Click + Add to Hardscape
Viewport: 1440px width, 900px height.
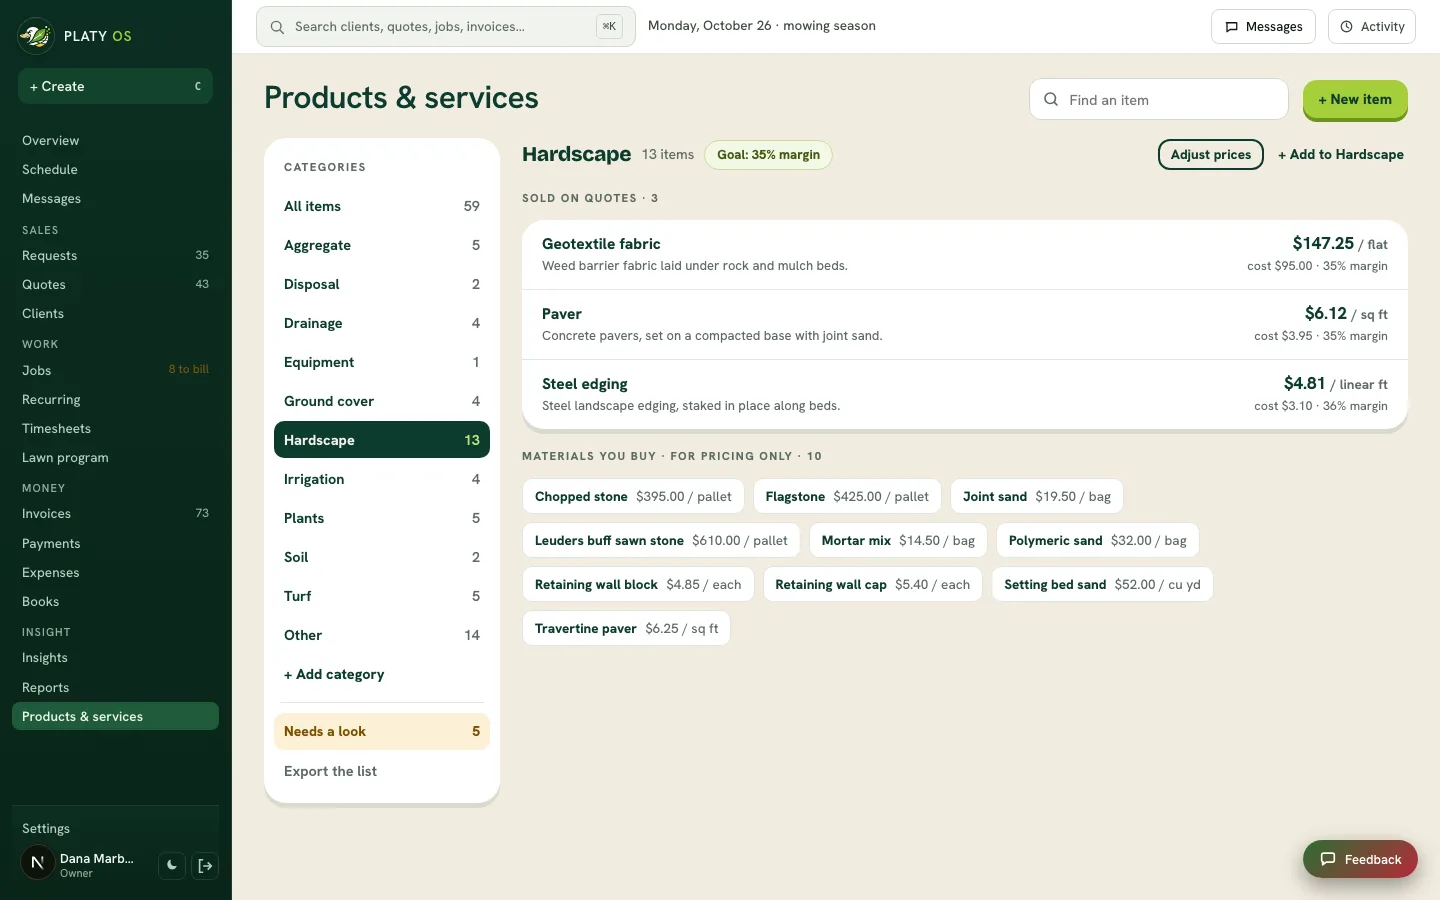click(x=1341, y=155)
